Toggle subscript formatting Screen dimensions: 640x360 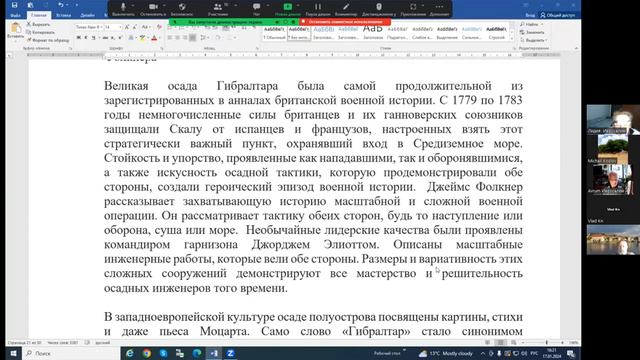113,38
